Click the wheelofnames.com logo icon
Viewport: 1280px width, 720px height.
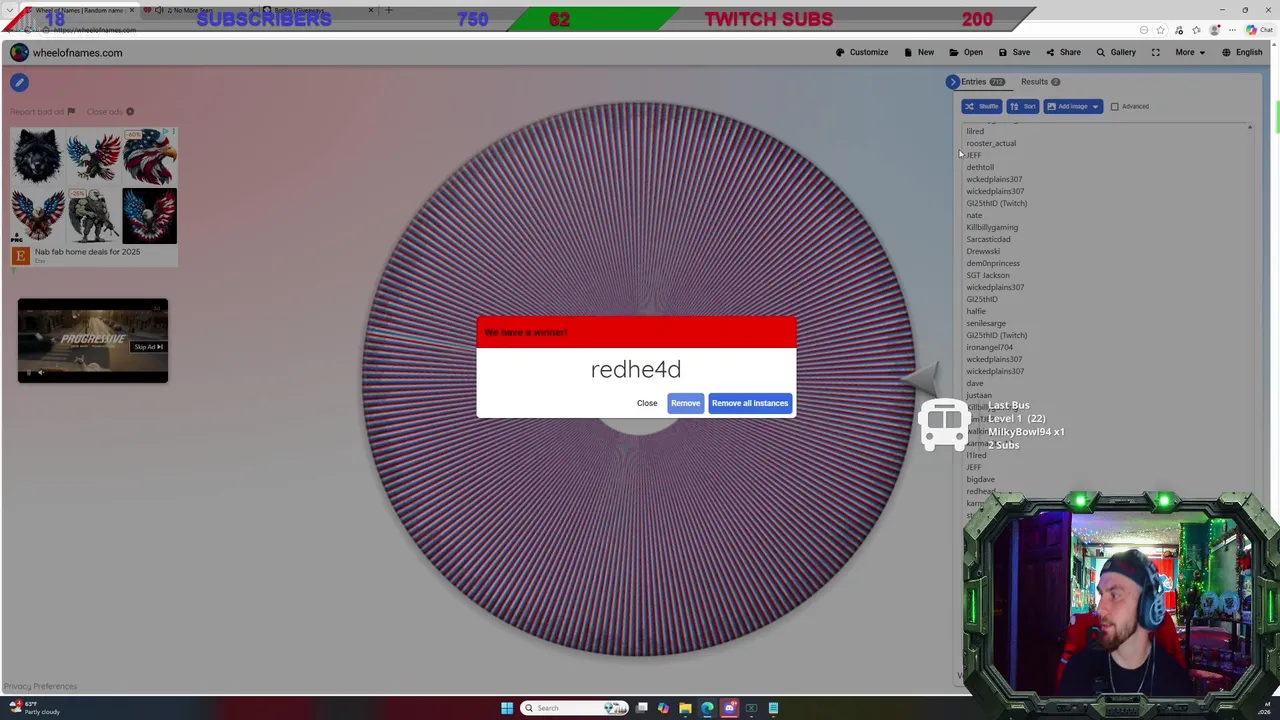click(x=19, y=53)
